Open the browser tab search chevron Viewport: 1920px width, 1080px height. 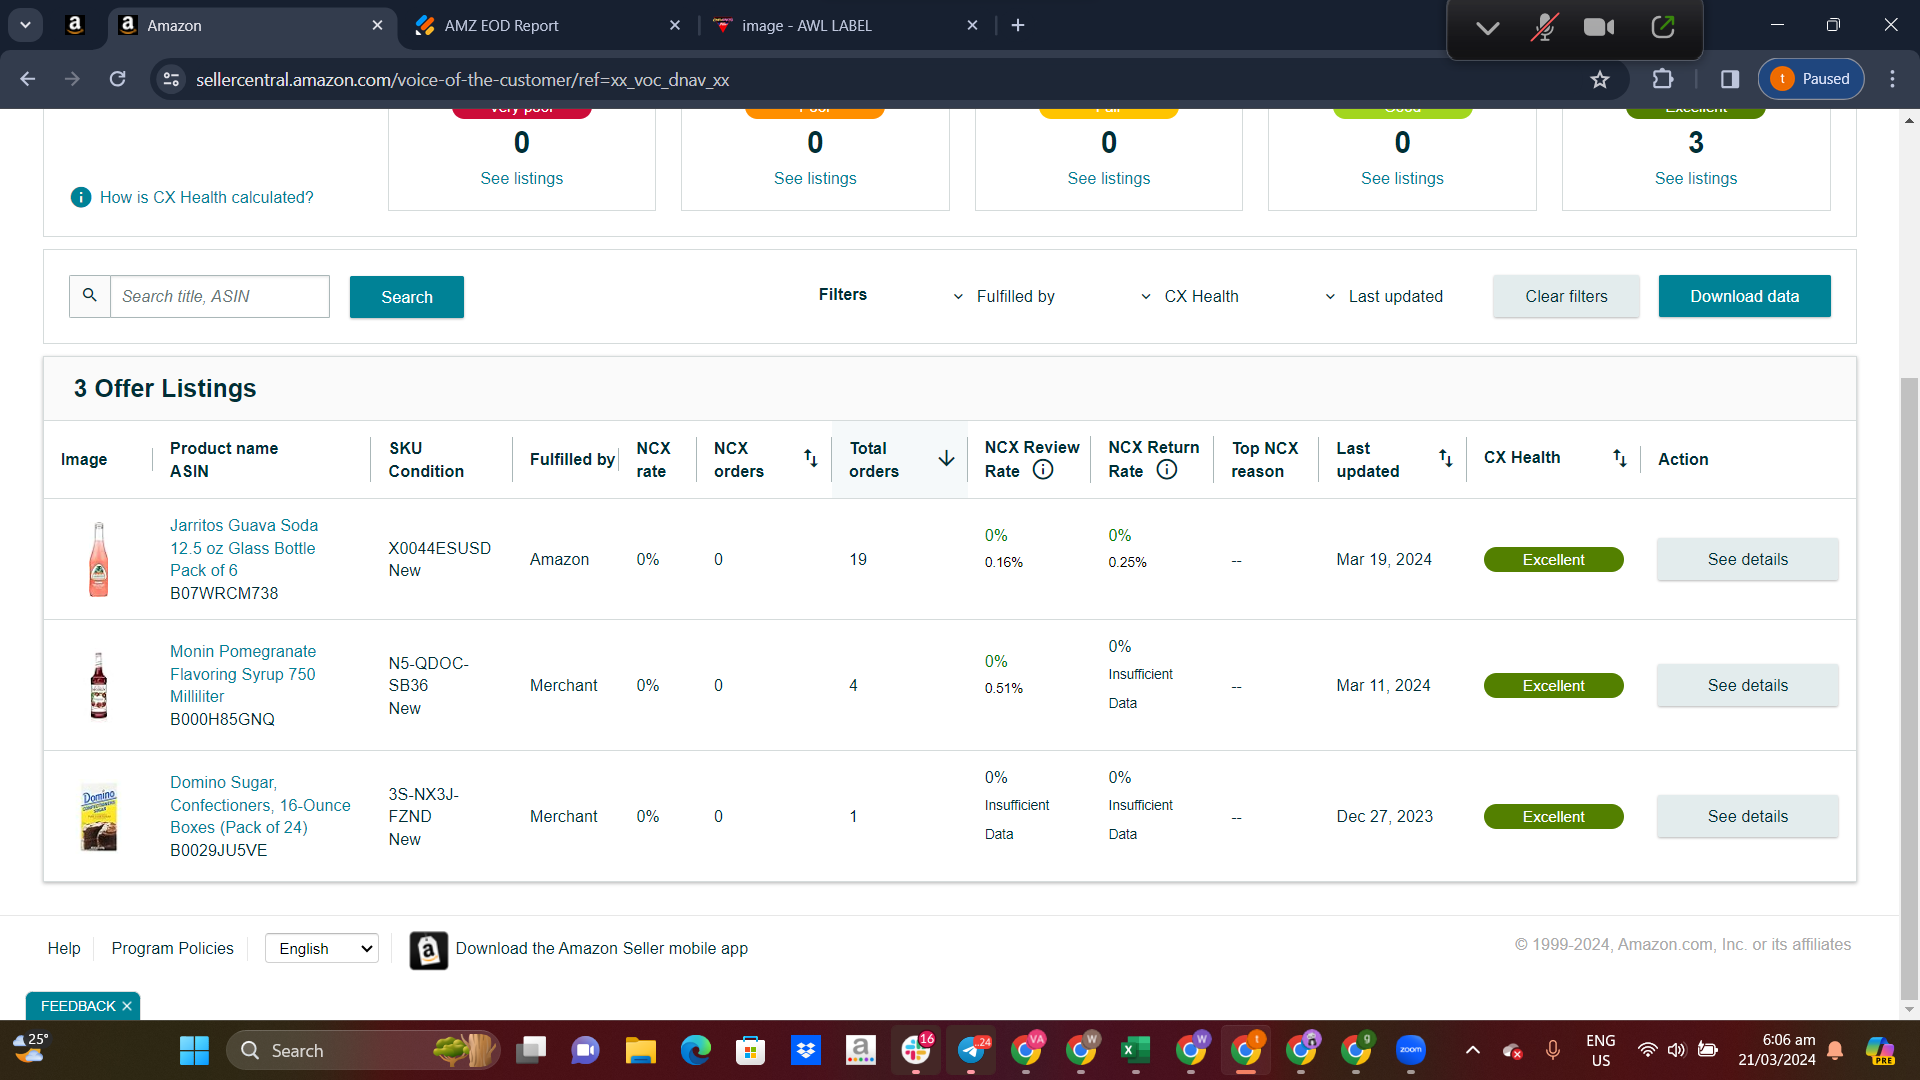pos(25,25)
